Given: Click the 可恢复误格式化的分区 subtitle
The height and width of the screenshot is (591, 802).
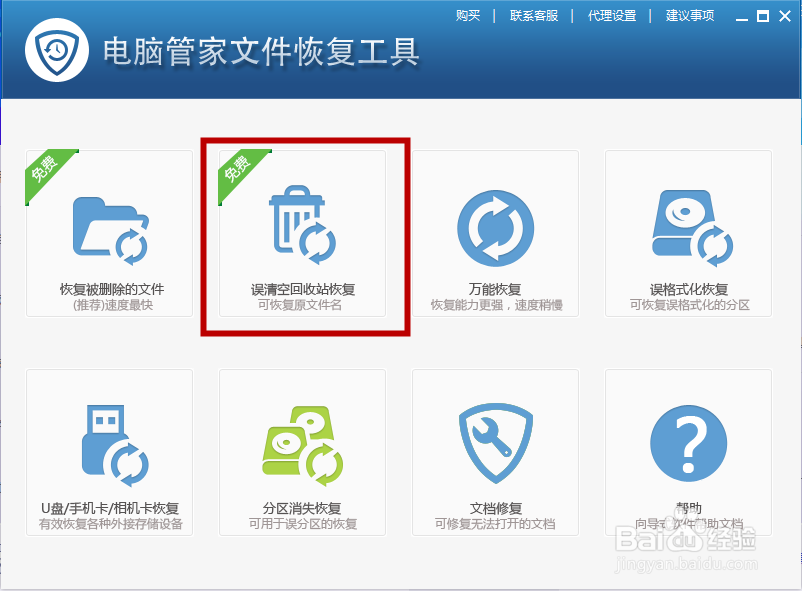Looking at the screenshot, I should (x=689, y=305).
